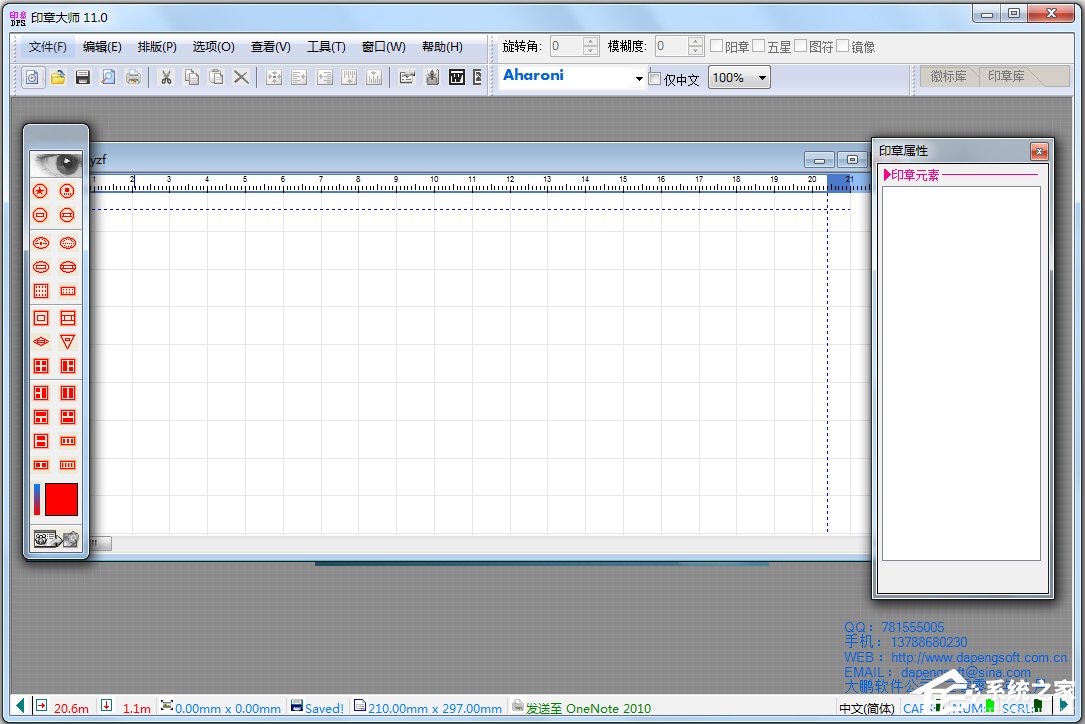Select the round star seal template

(41, 190)
